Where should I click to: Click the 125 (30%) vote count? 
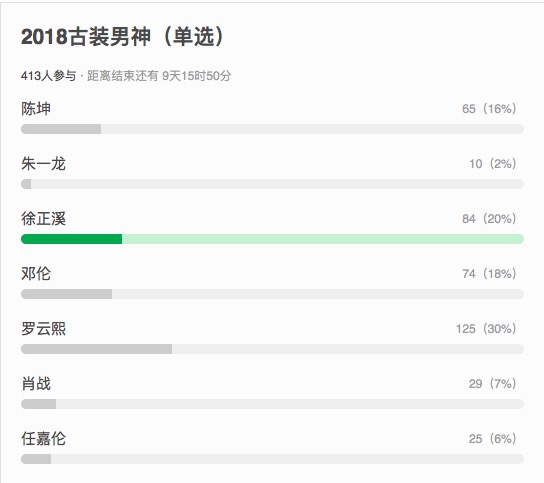(x=486, y=329)
